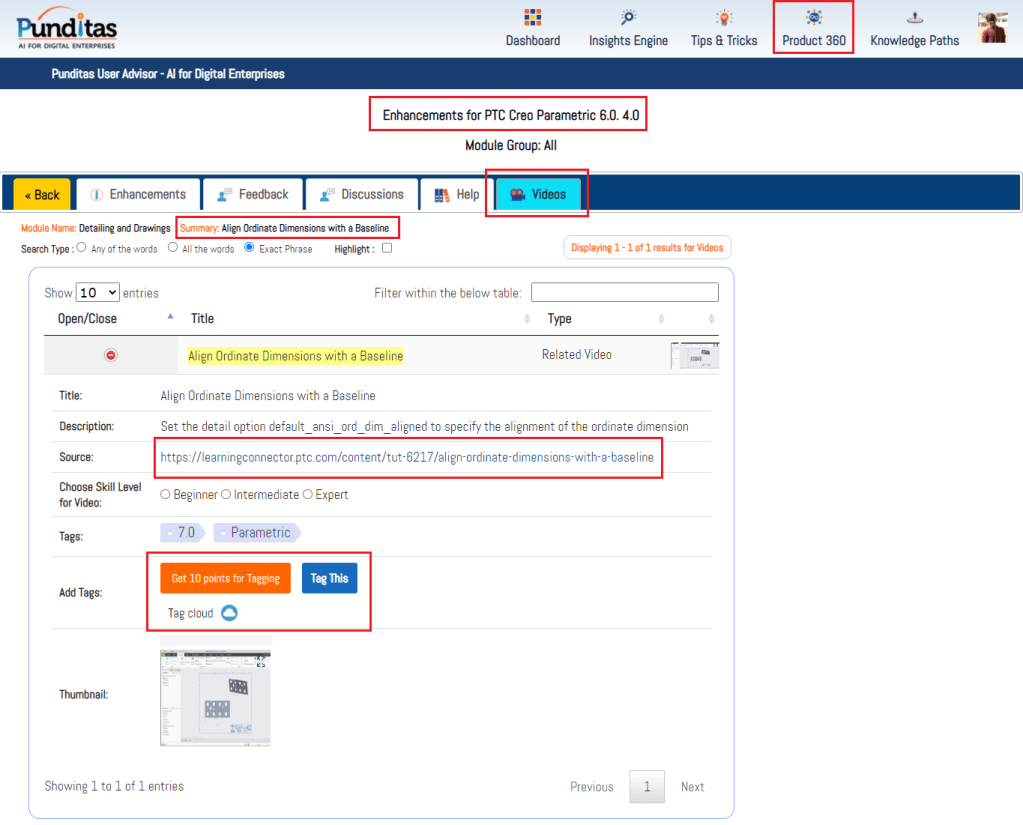The image size is (1023, 825).
Task: Select the Expert skill level option
Action: point(309,495)
